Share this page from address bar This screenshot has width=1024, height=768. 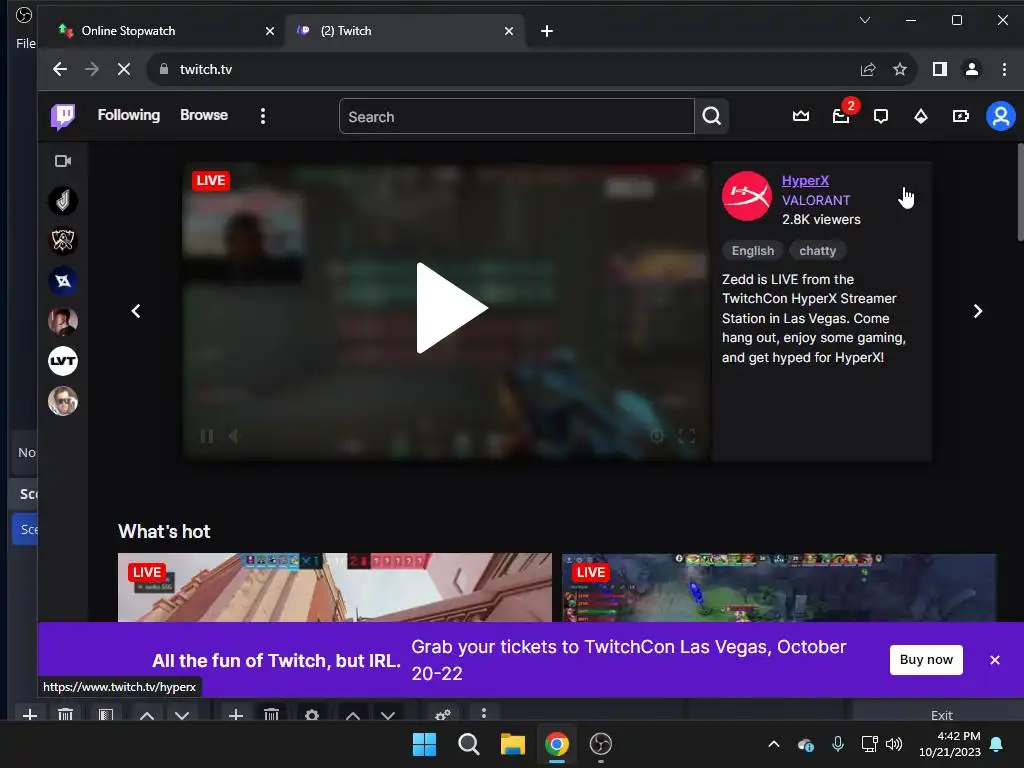868,69
